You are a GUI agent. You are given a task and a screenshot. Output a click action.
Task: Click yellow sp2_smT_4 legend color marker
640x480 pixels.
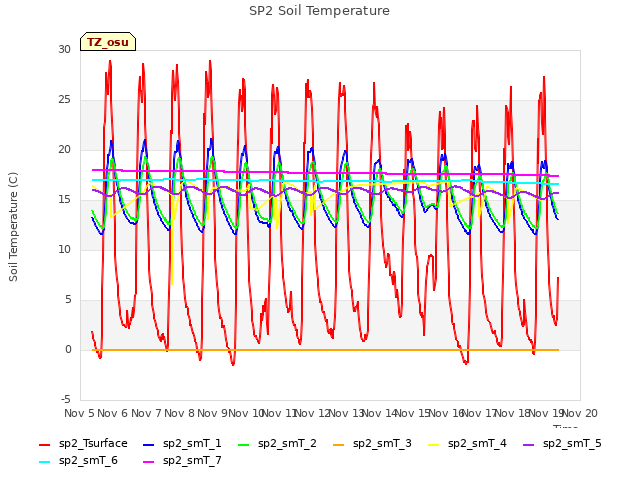[x=433, y=444]
